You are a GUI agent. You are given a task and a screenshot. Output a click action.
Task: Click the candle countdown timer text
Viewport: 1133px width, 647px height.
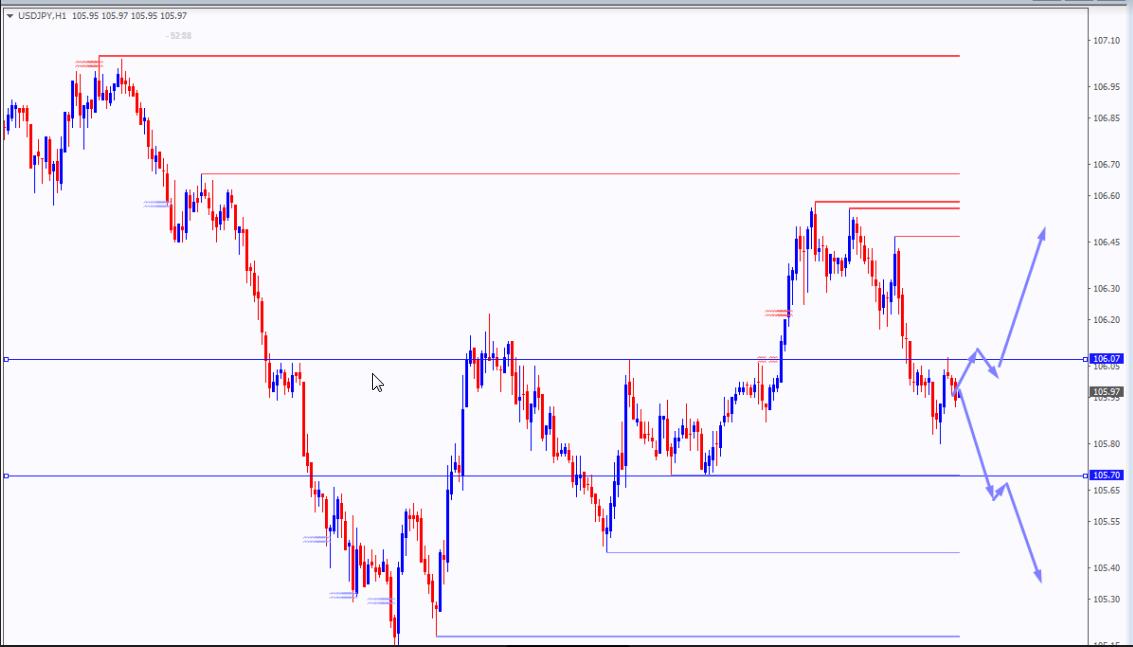(180, 36)
